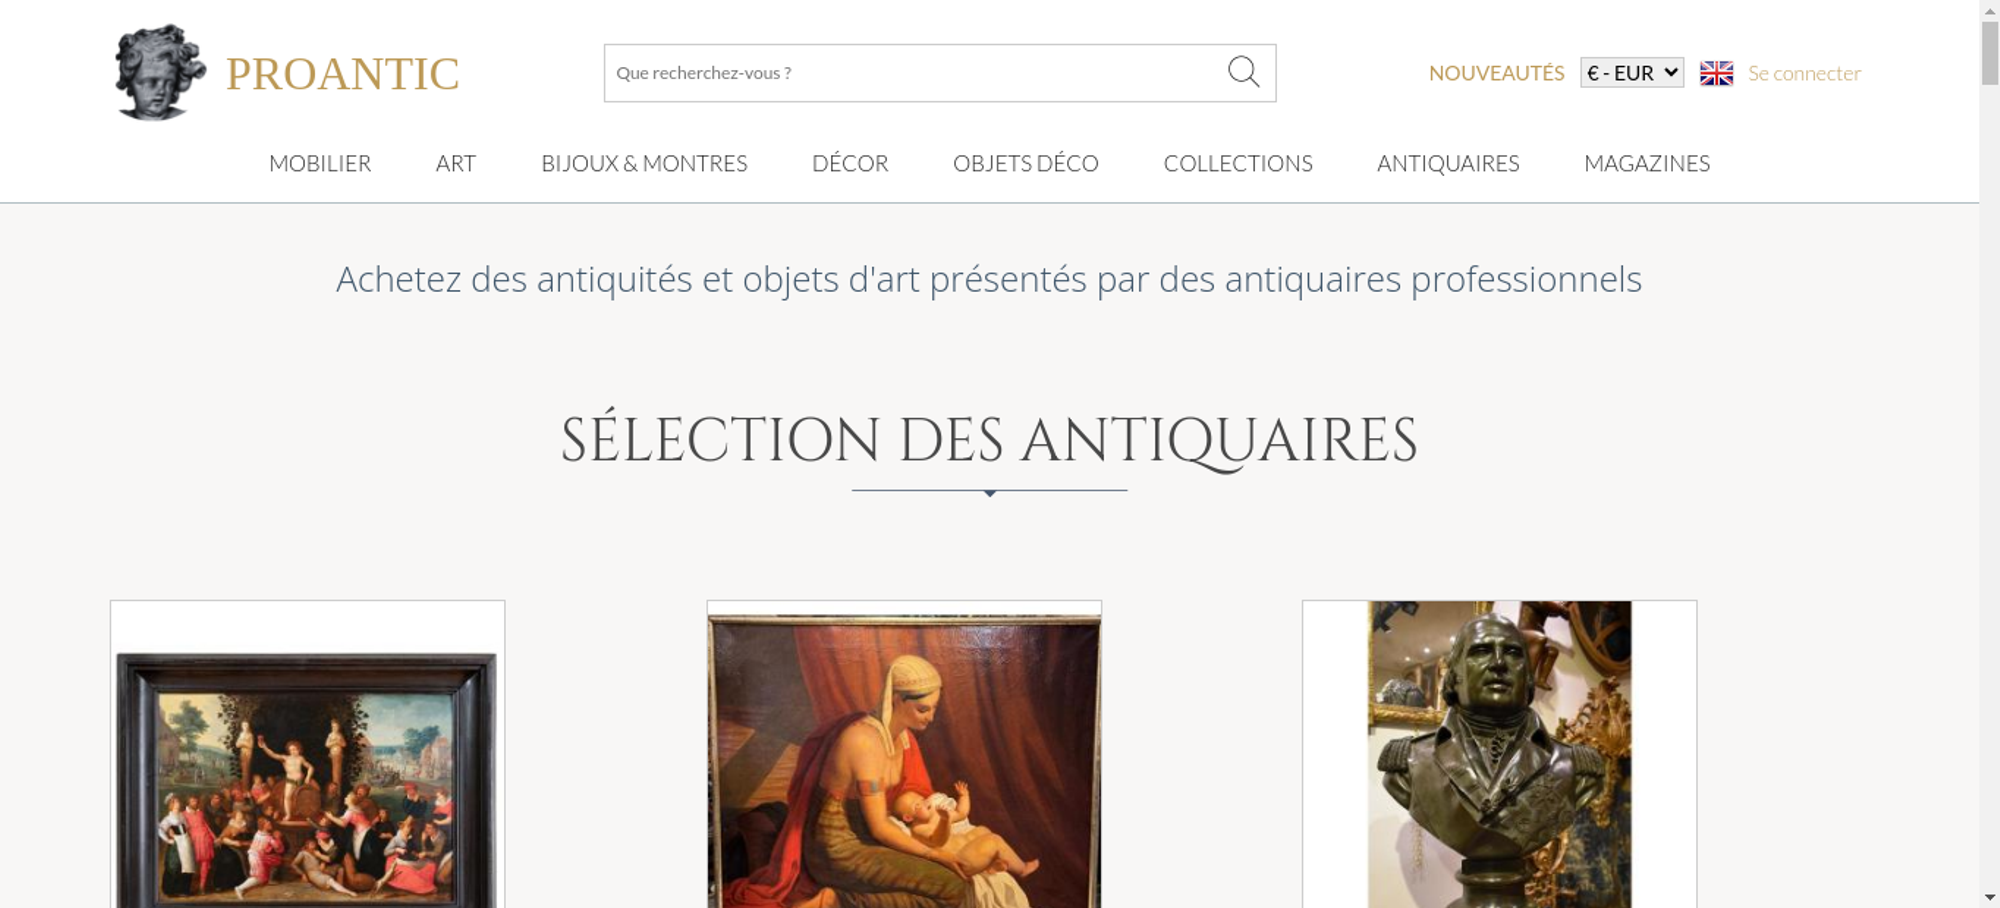
Task: Open the MAGAZINES menu
Action: point(1647,163)
